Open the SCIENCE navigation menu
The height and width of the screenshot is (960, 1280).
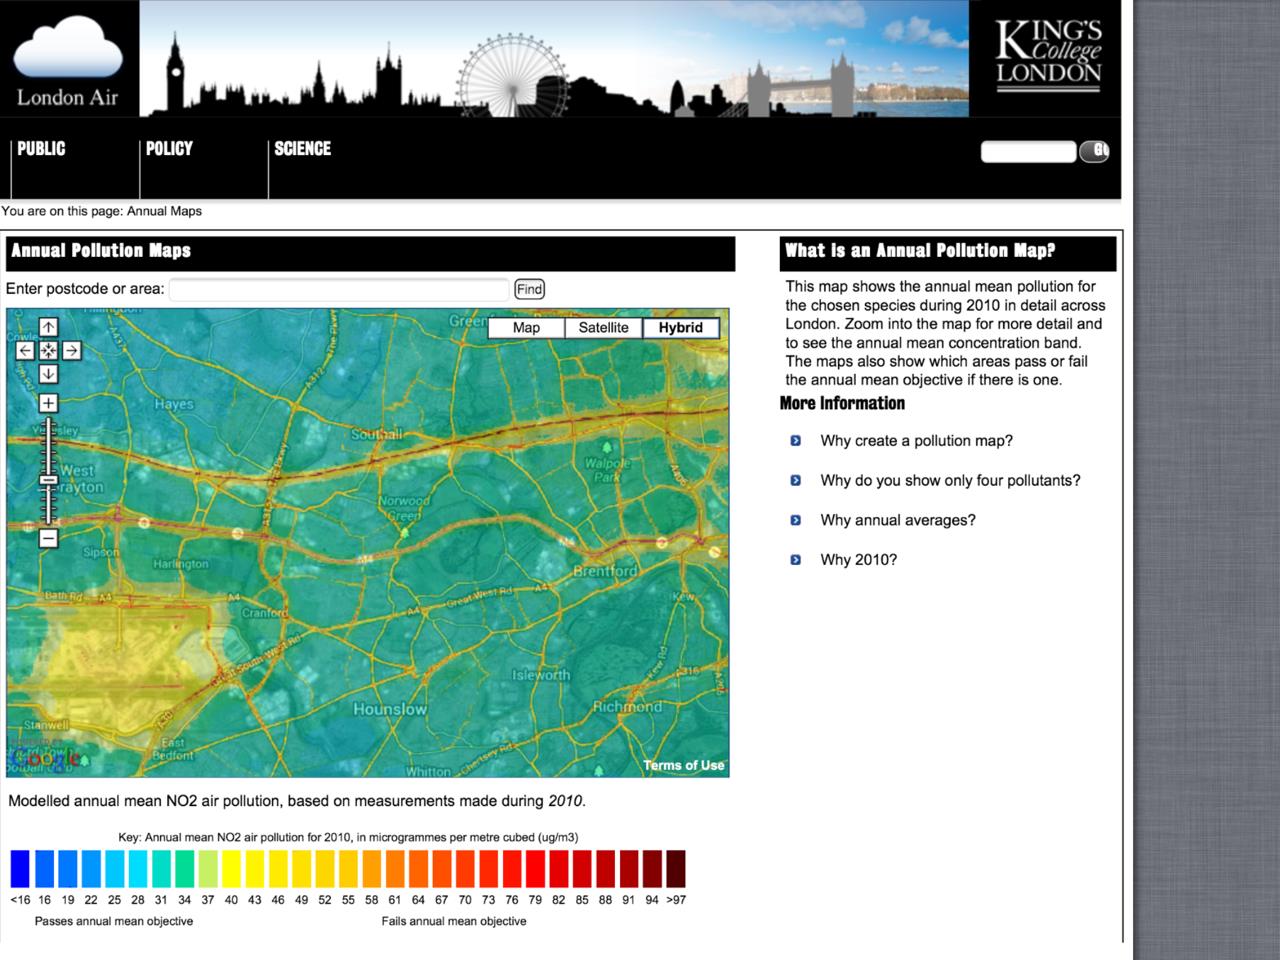tap(302, 149)
